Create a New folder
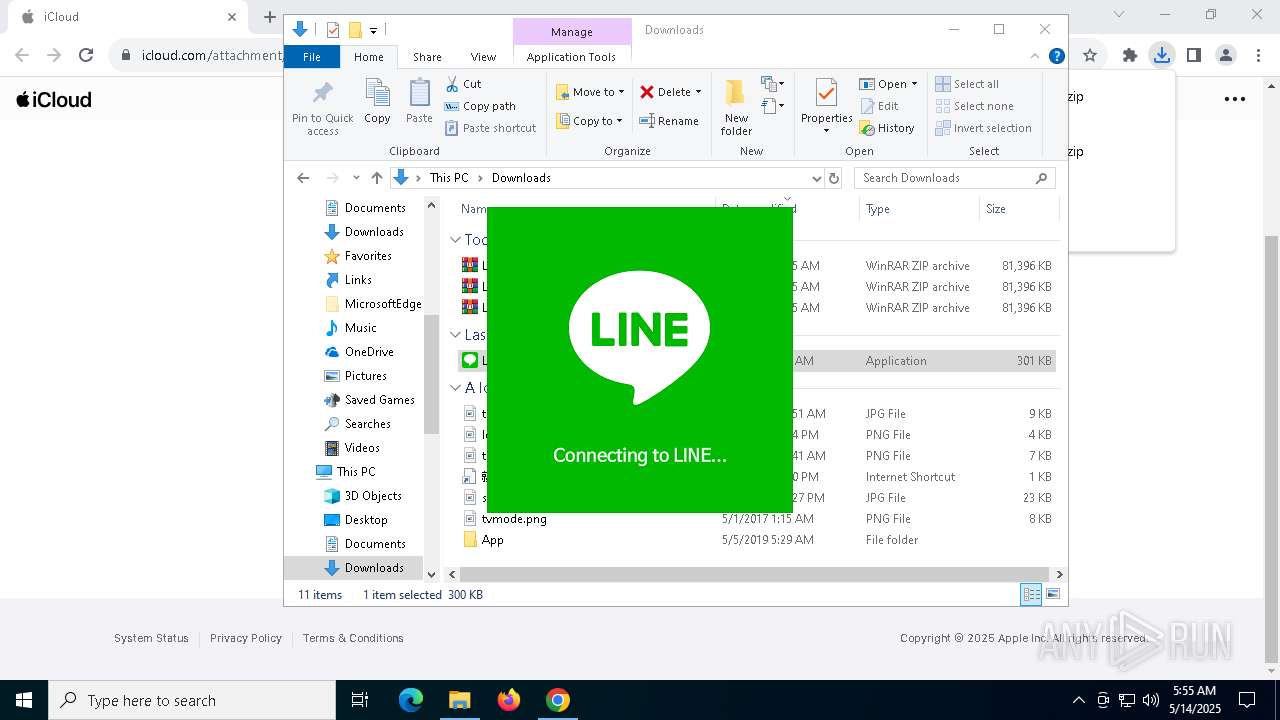The height and width of the screenshot is (720, 1280). pyautogui.click(x=736, y=107)
